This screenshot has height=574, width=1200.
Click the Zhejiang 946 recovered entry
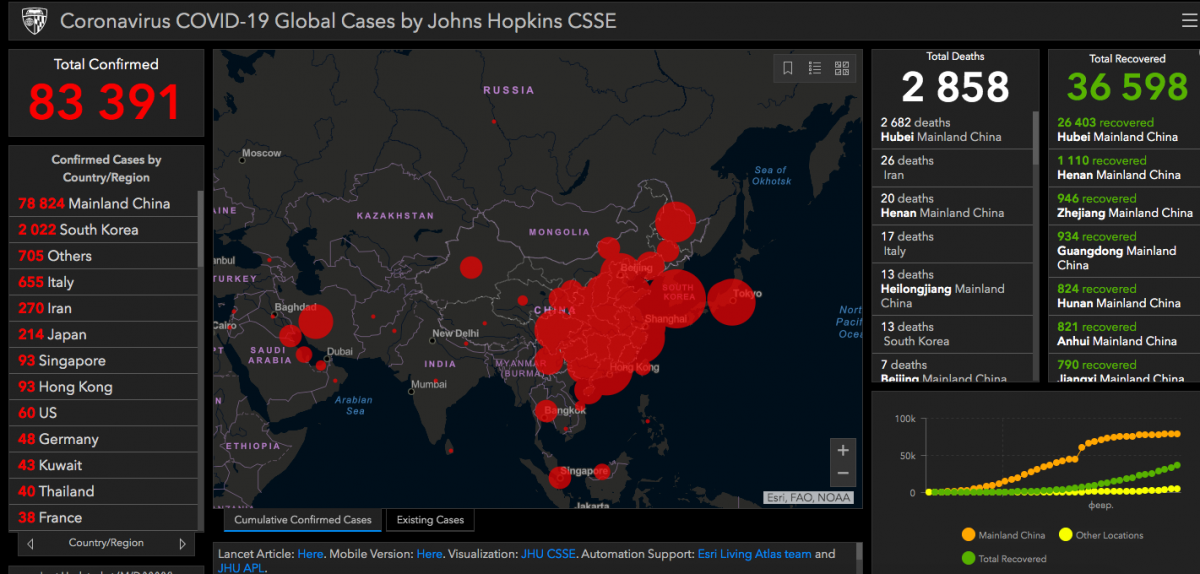point(1124,206)
